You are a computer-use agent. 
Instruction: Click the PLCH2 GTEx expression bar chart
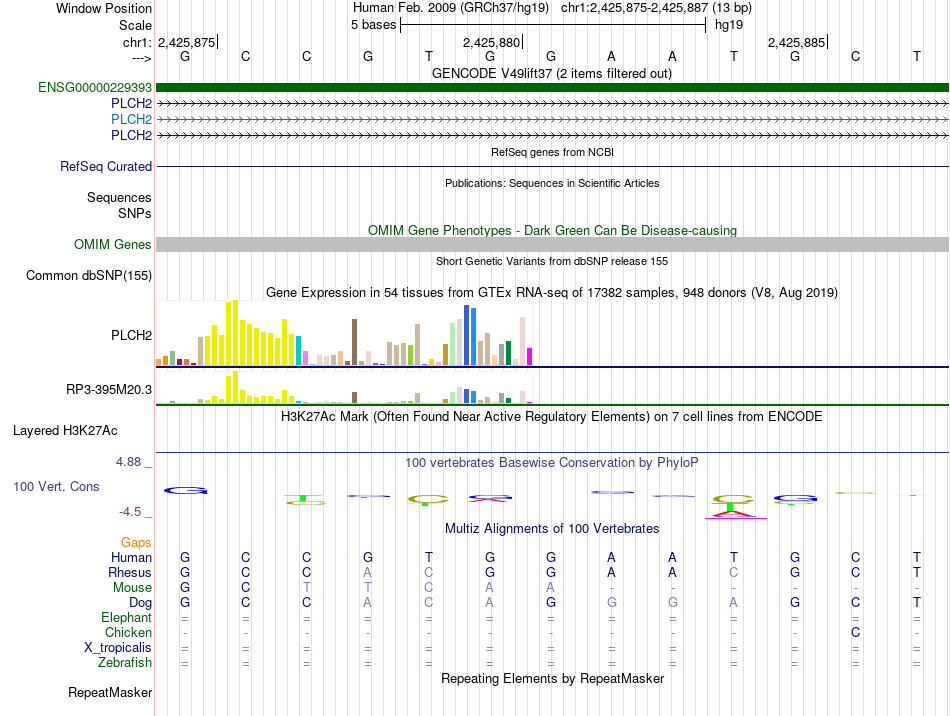tap(344, 333)
